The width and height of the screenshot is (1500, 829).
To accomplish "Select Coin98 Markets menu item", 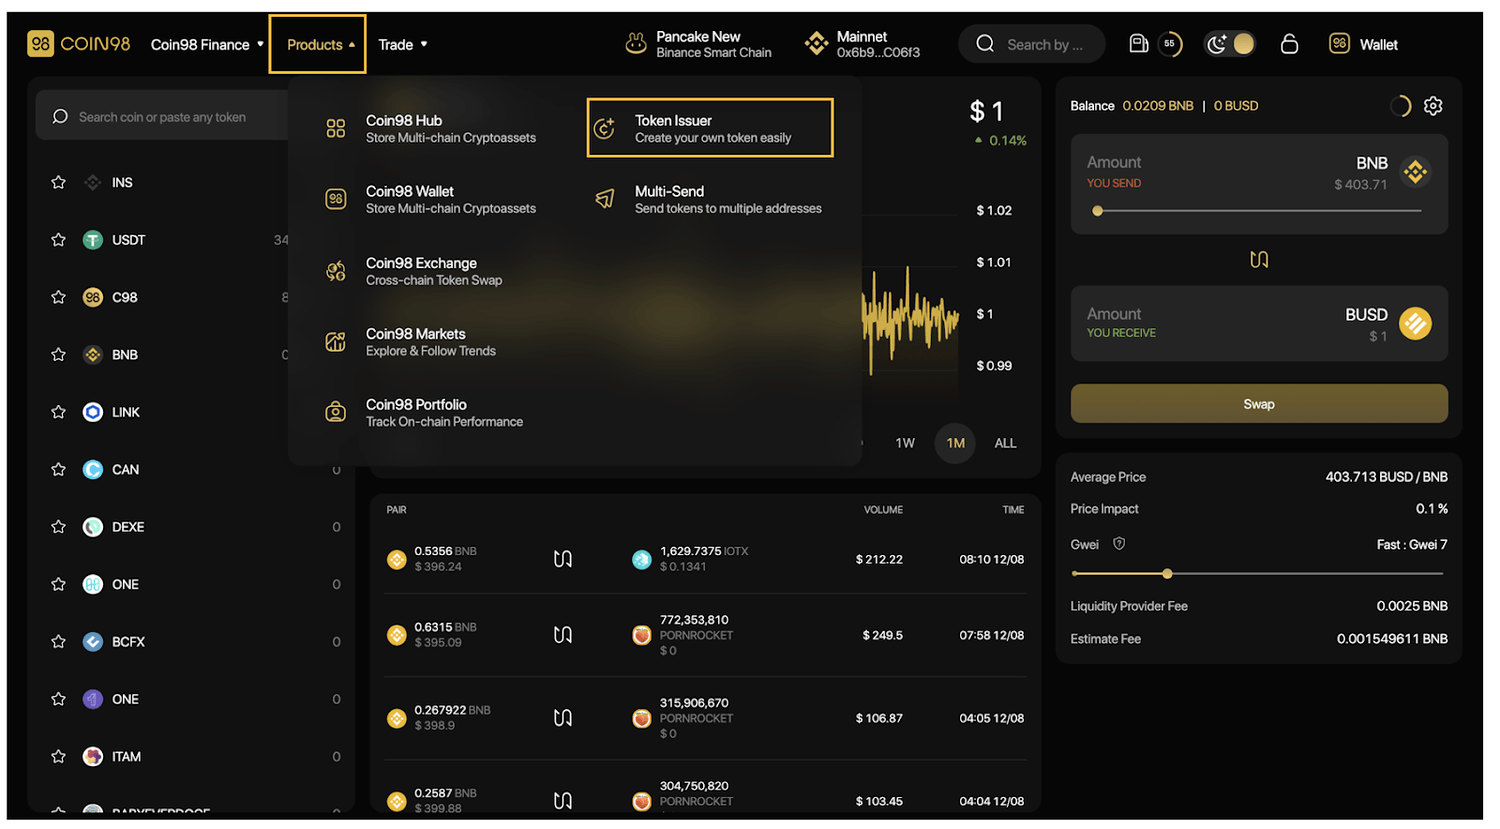I will (411, 342).
